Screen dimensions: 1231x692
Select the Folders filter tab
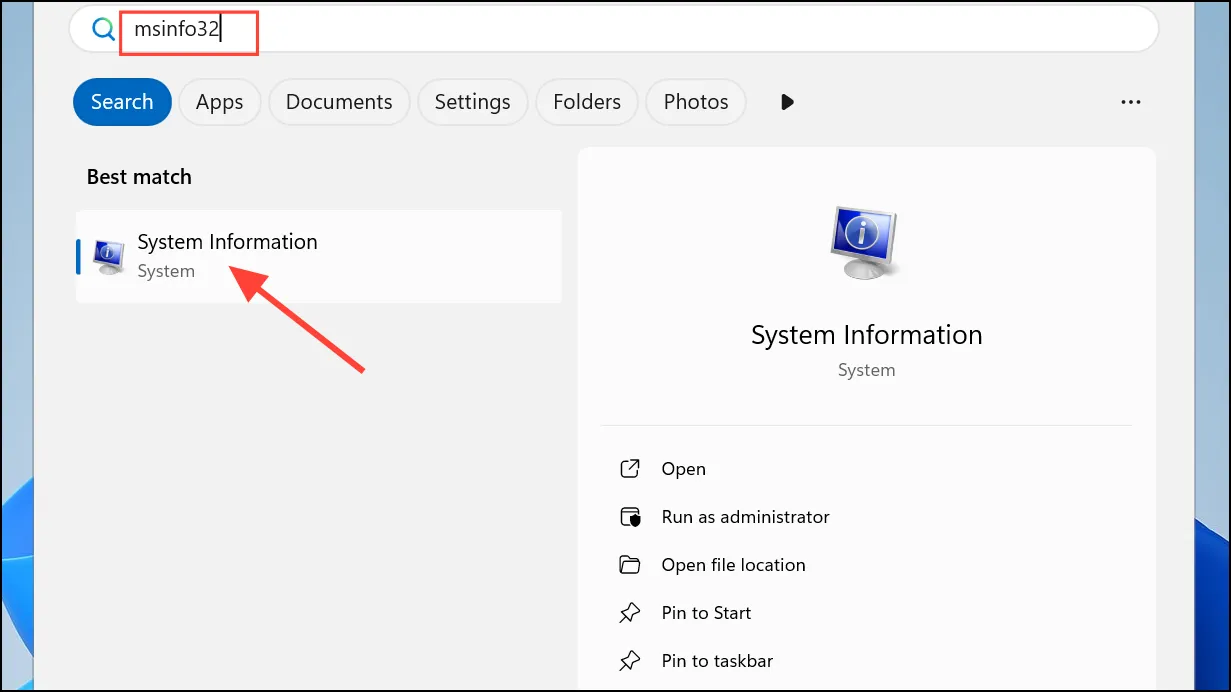[x=587, y=102]
